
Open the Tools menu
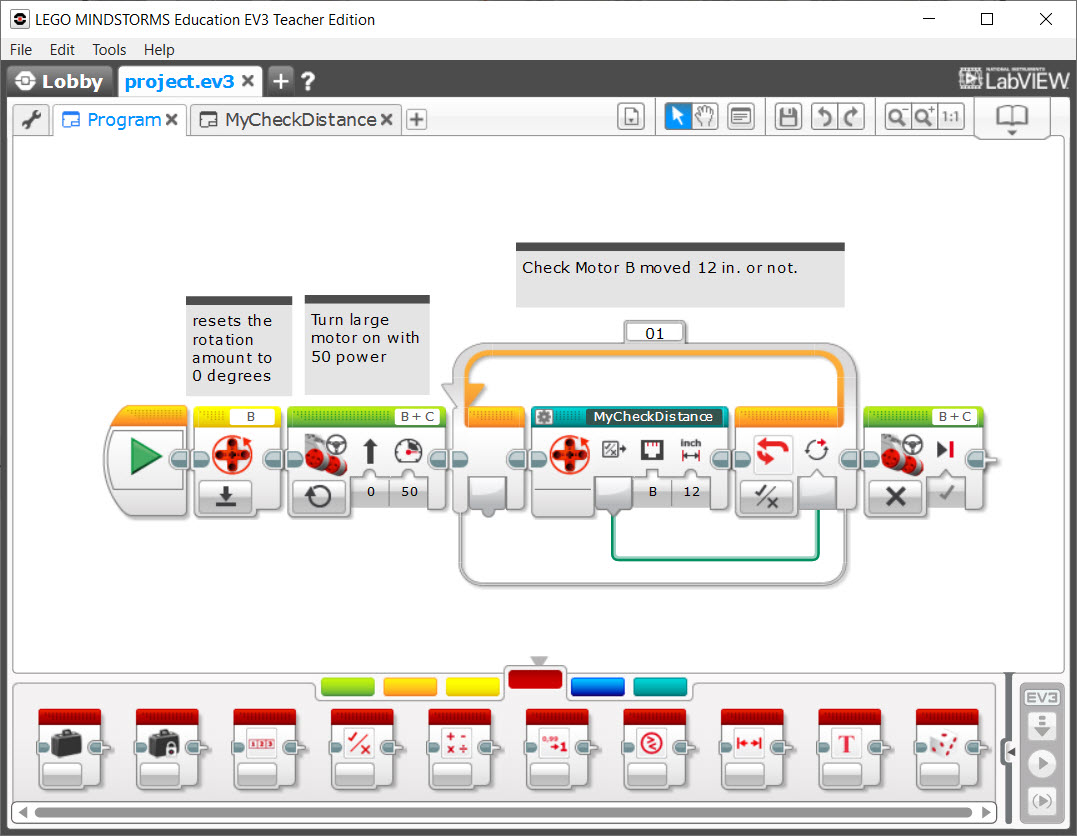click(108, 49)
